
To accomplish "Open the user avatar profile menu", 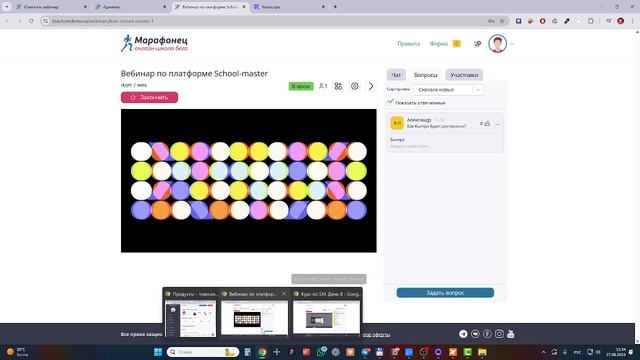I will (497, 44).
